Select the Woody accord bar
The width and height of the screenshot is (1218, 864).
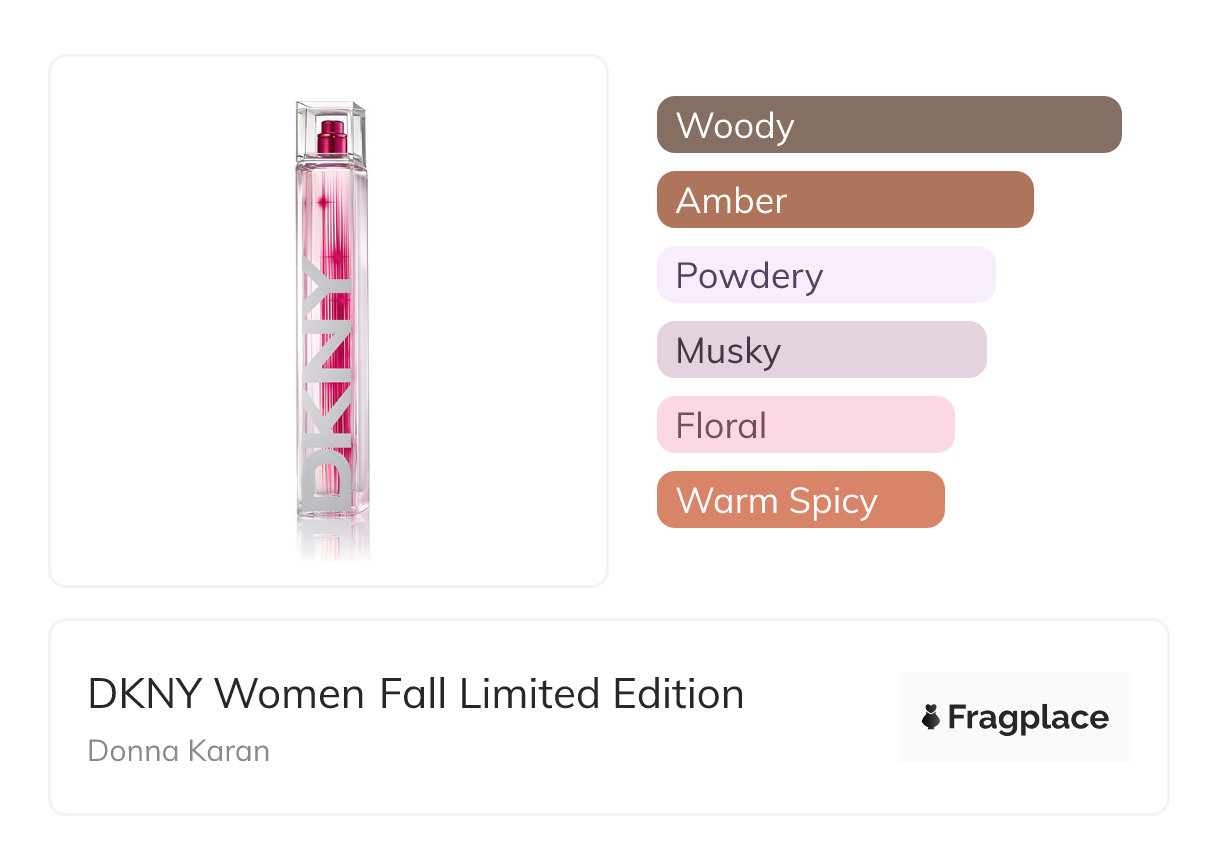point(889,125)
